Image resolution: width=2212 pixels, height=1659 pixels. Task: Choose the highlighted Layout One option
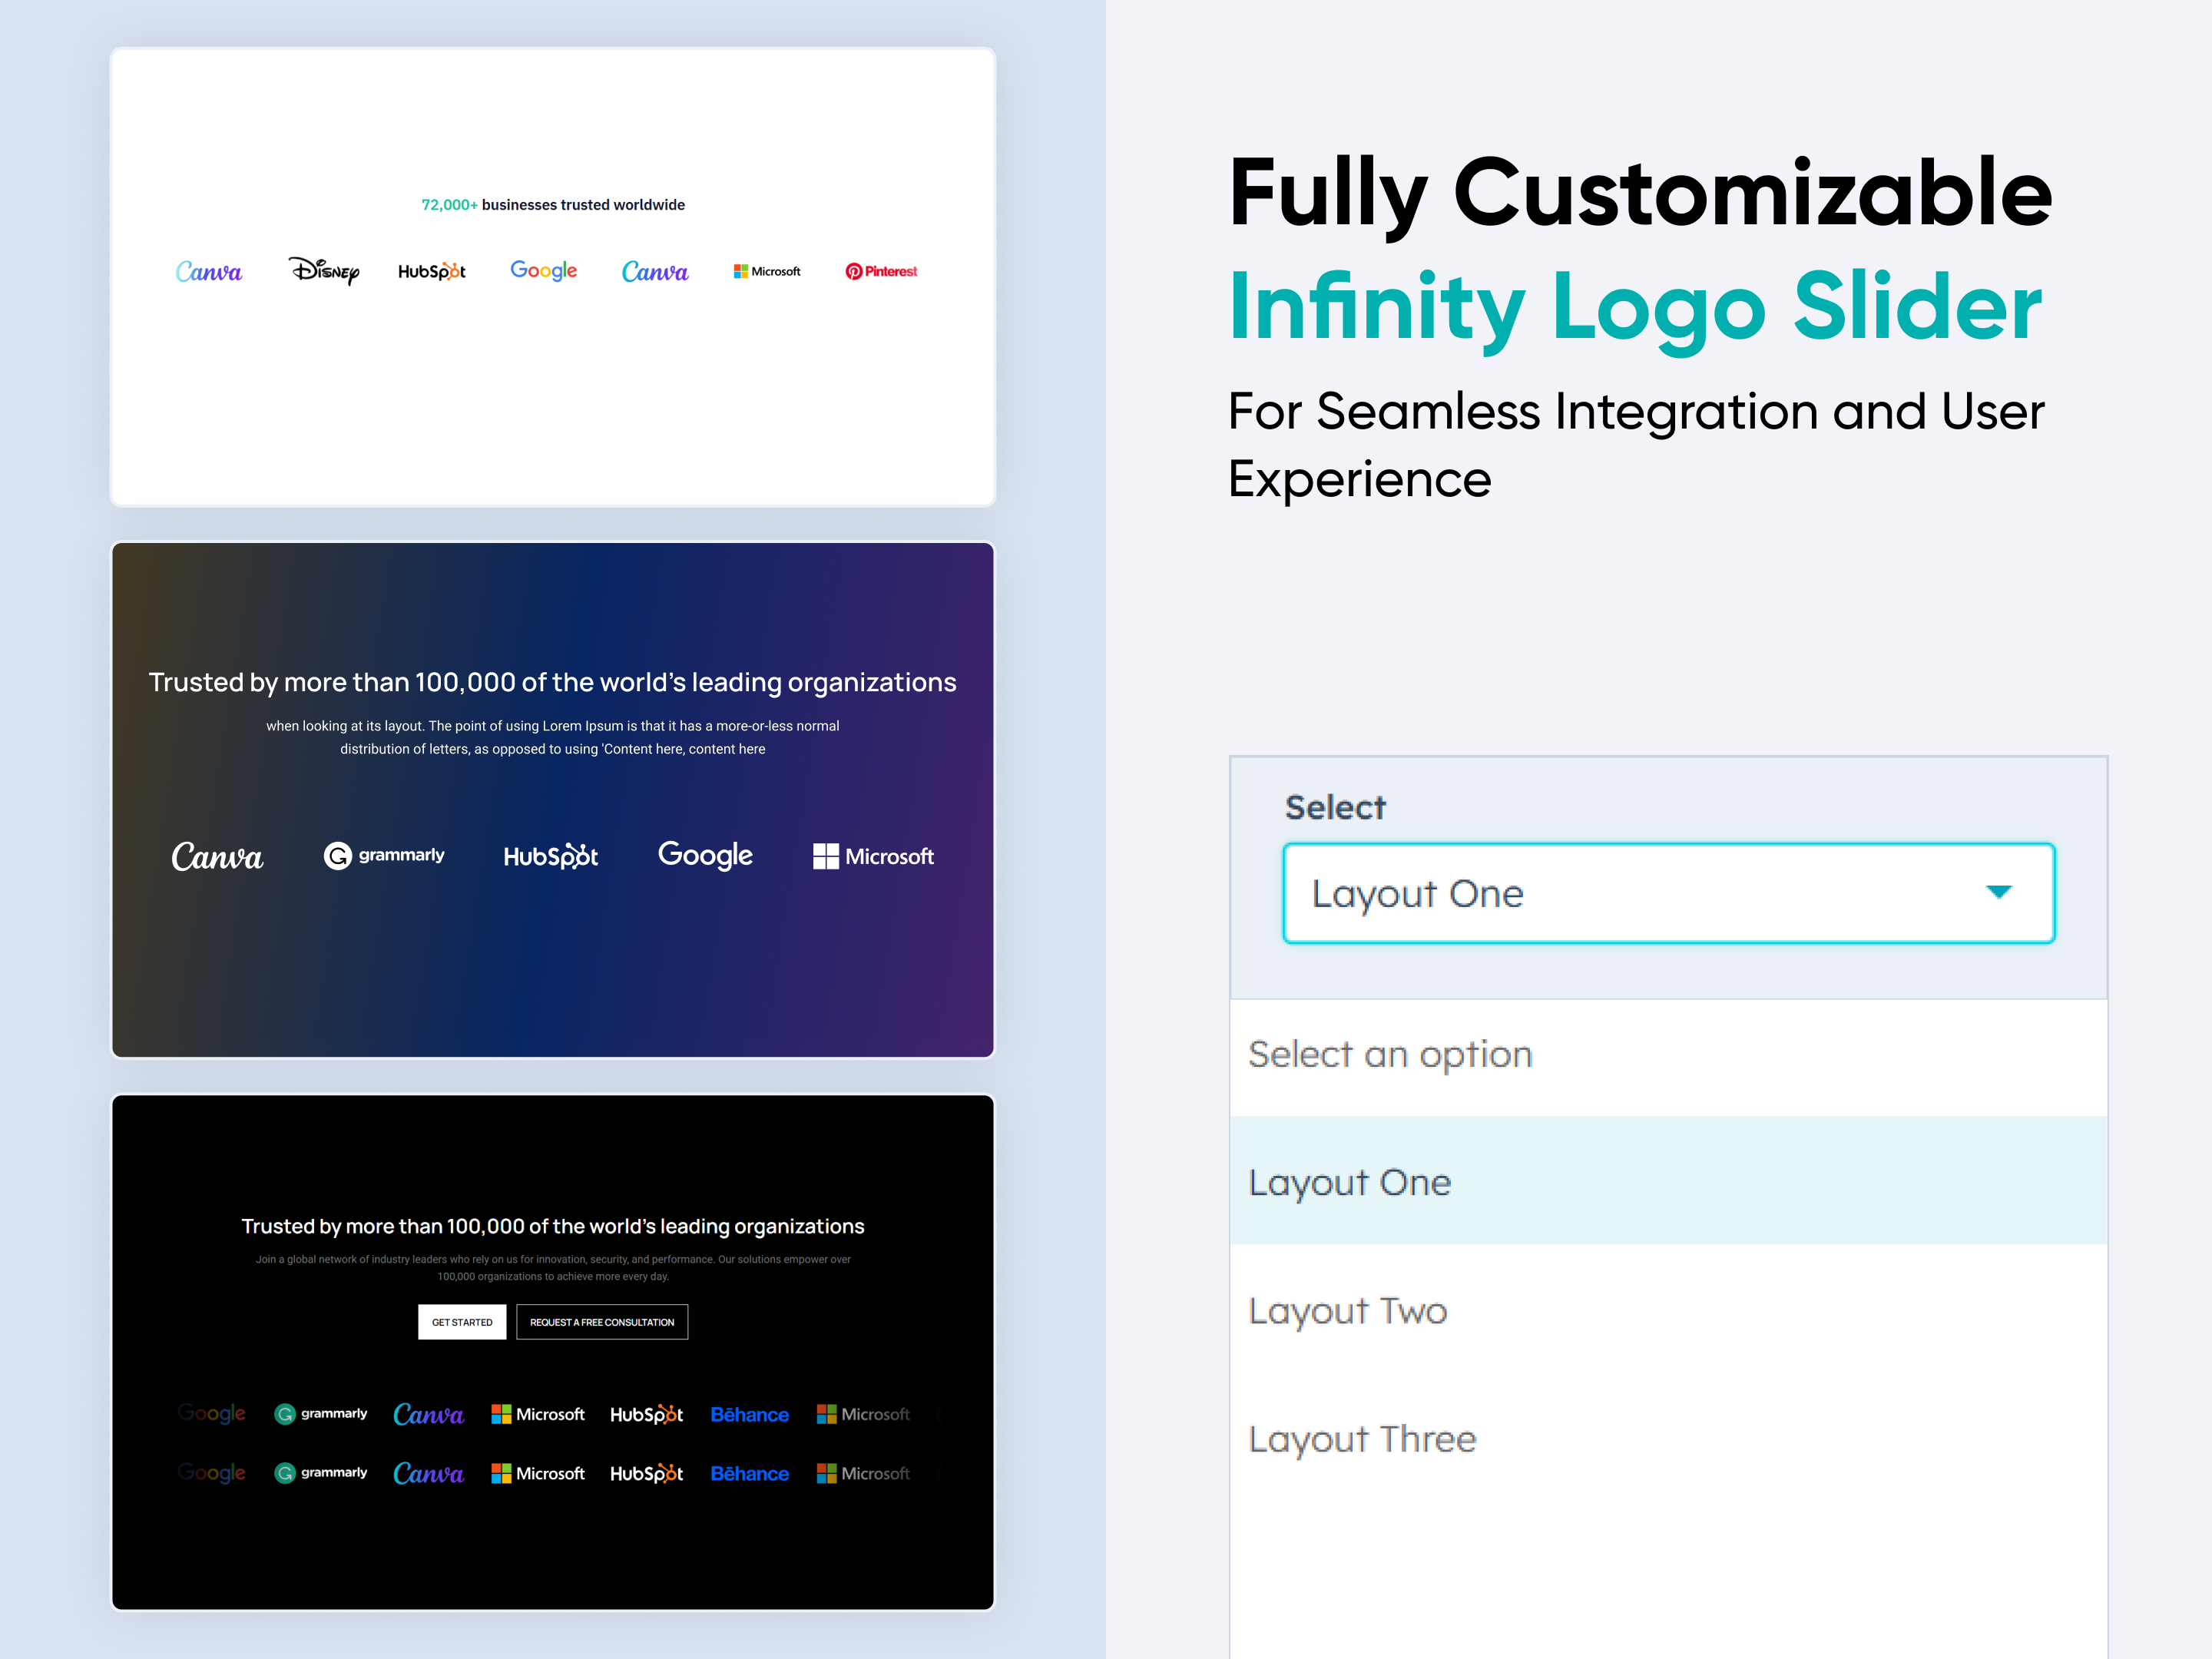click(1669, 1181)
